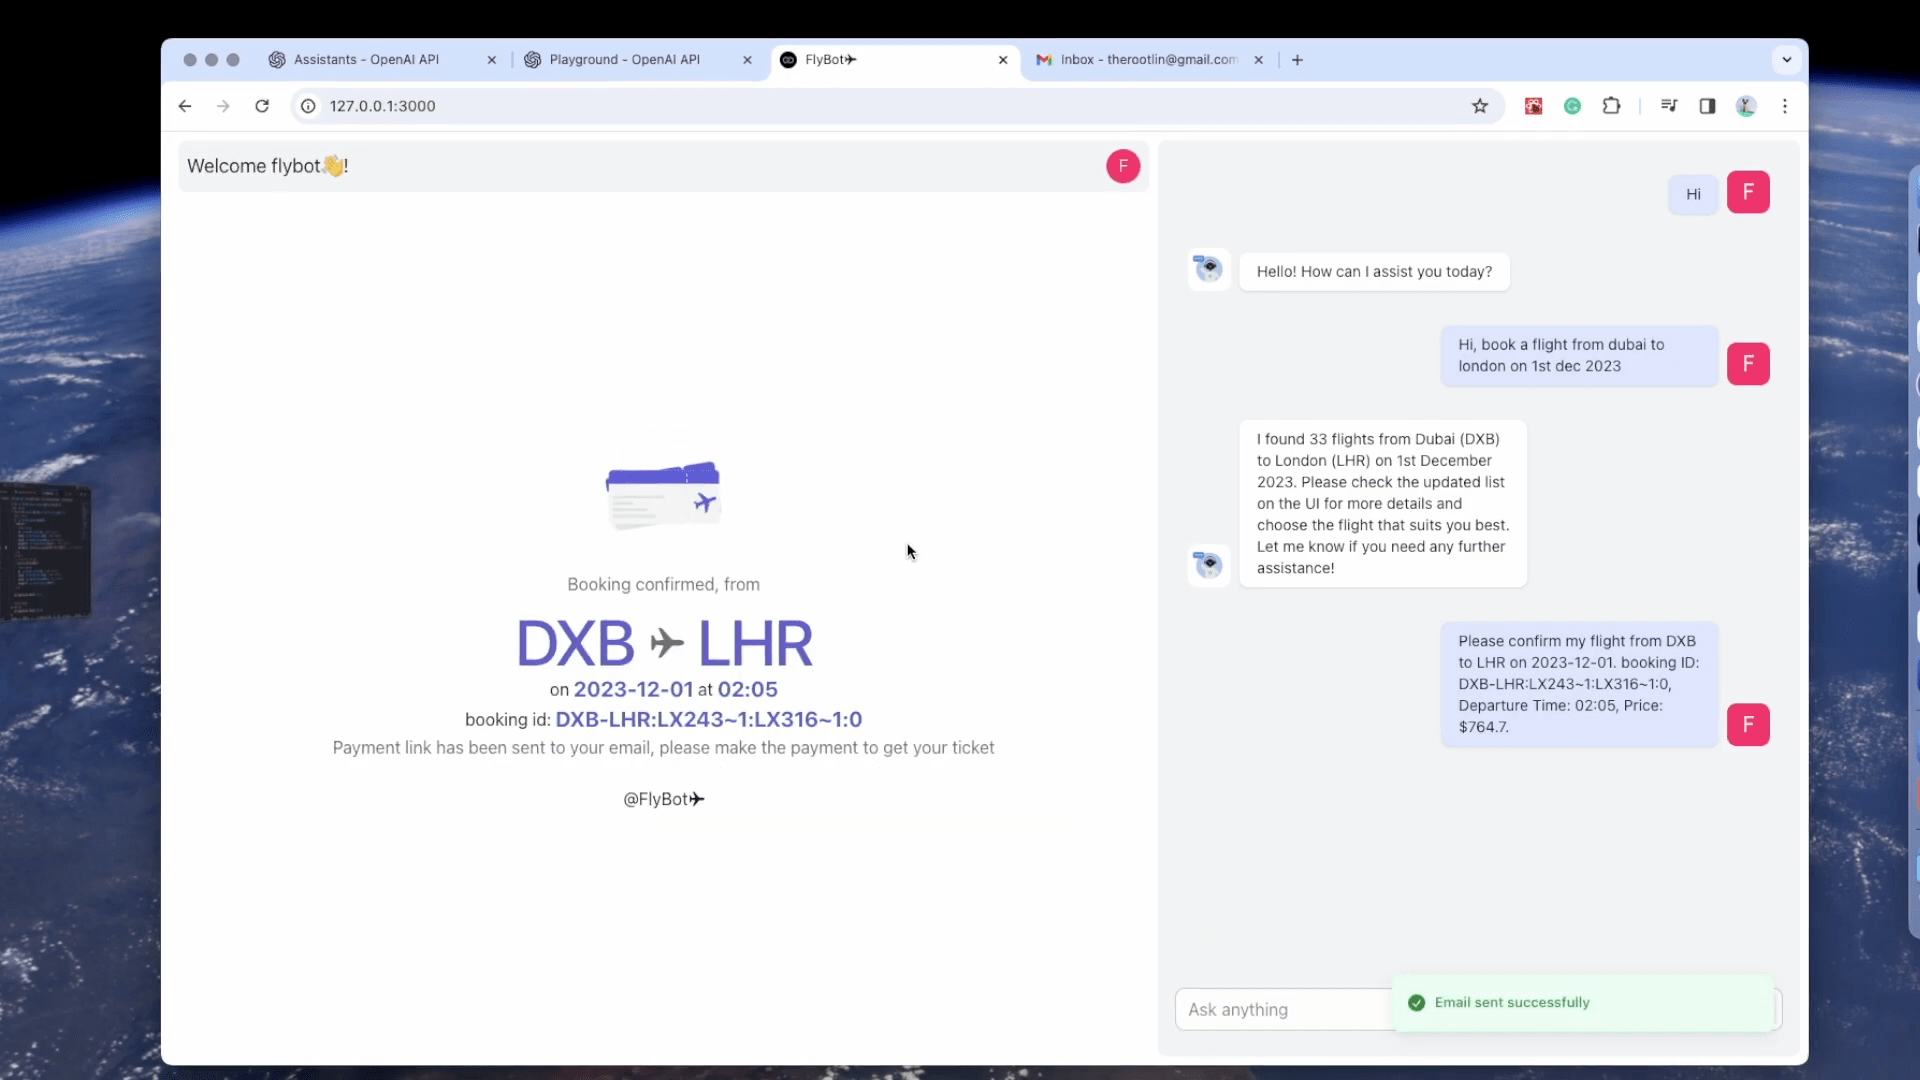This screenshot has height=1080, width=1920.
Task: Click the browser back arrow
Action: click(185, 106)
